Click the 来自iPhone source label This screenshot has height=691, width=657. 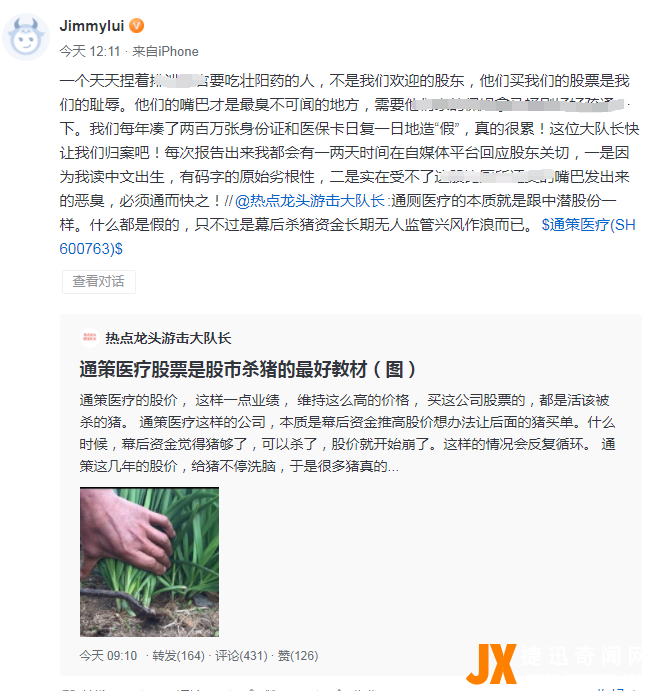point(165,52)
